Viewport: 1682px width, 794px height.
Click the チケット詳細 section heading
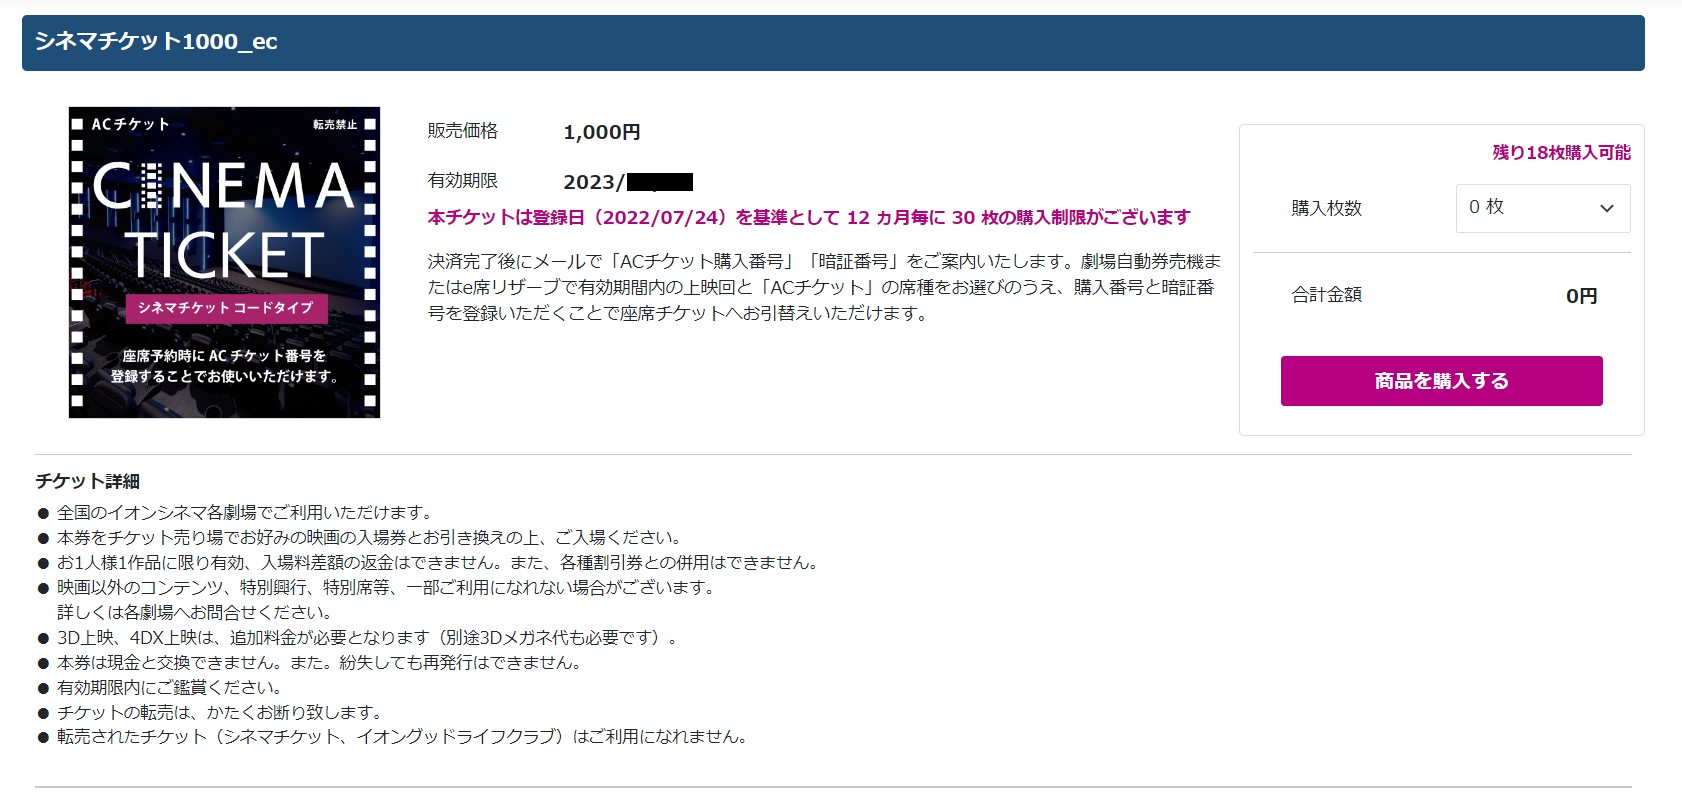[x=88, y=481]
